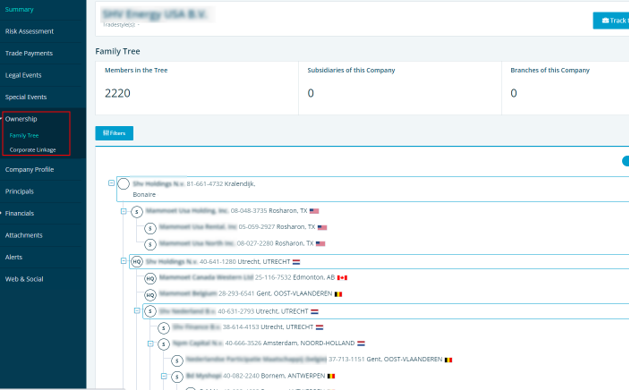Viewport: 629px width, 390px height.
Task: Click subsidiary icon for 40-666-3526
Action: click(163, 344)
